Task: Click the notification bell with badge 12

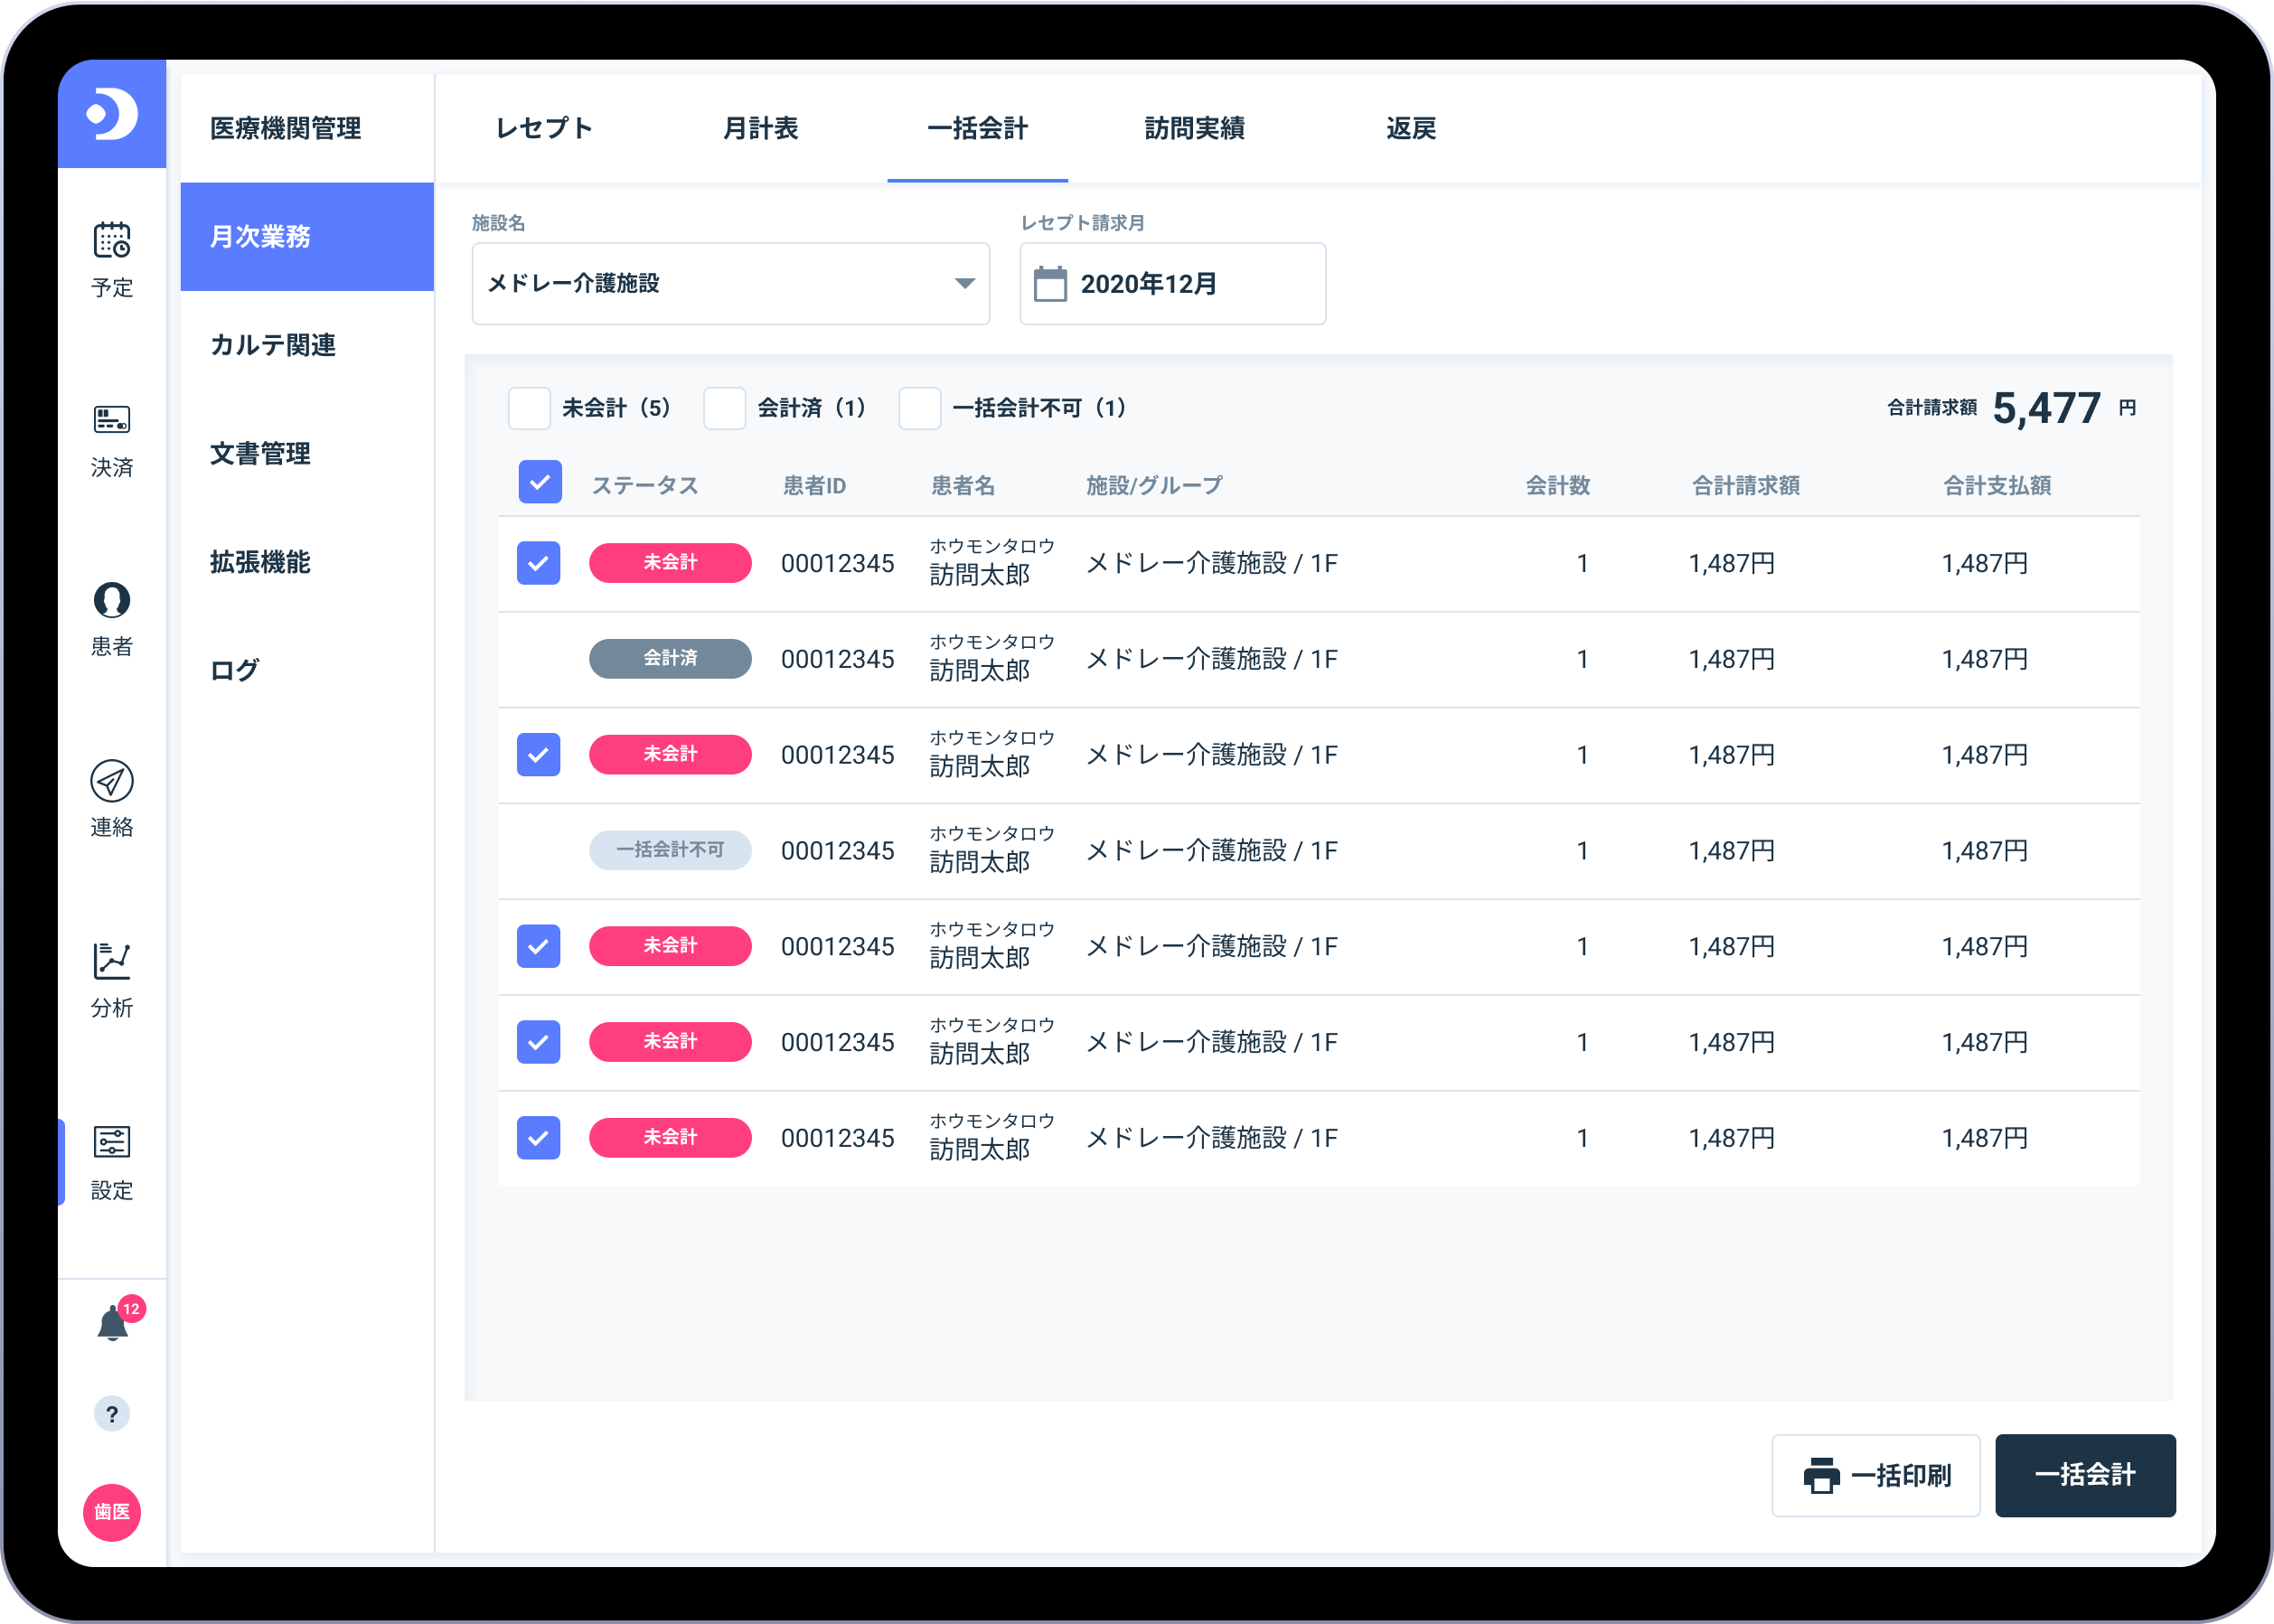Action: click(113, 1324)
